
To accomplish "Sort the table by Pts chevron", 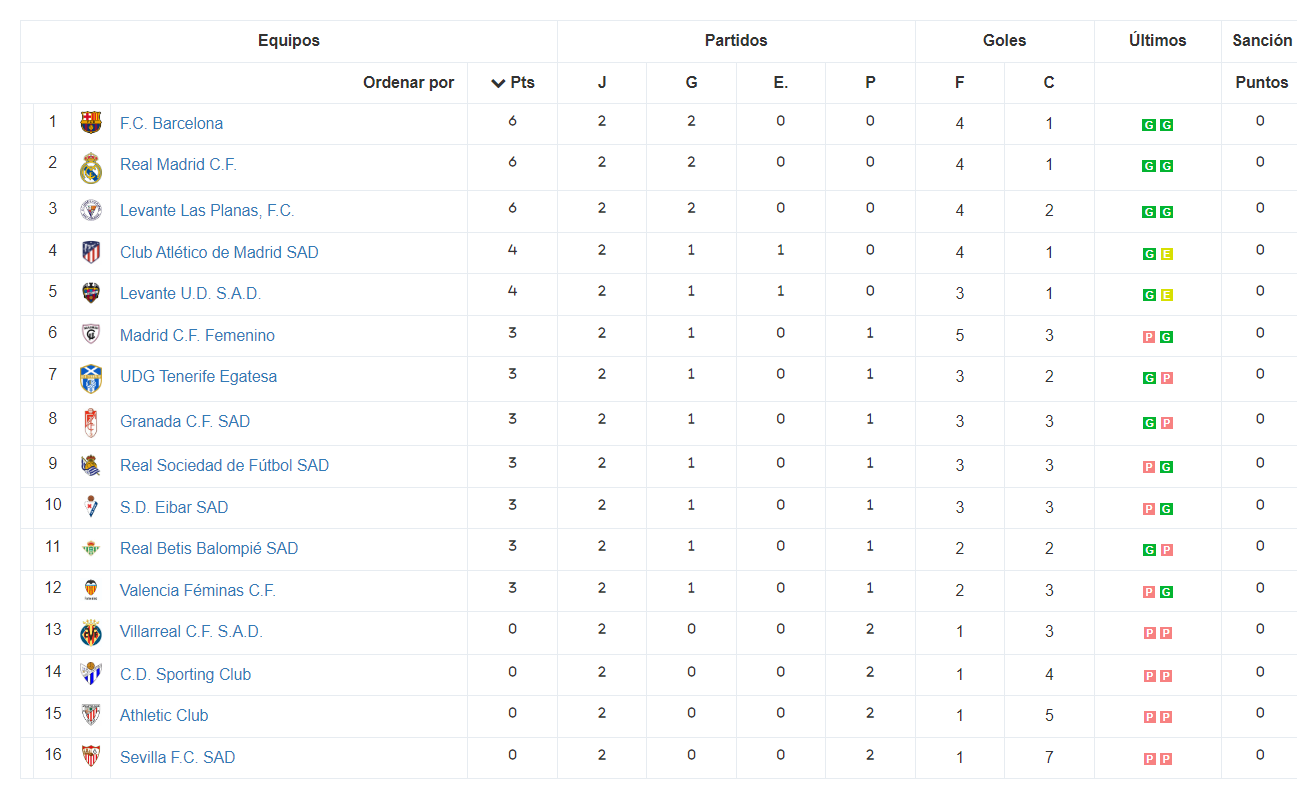I will point(498,83).
